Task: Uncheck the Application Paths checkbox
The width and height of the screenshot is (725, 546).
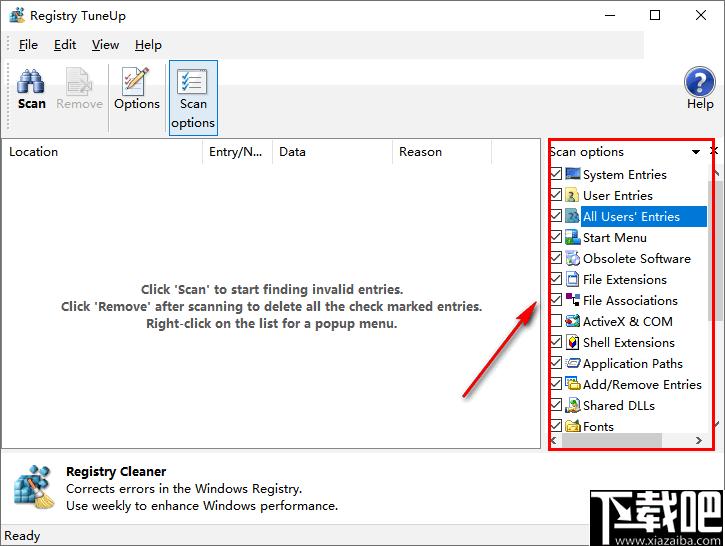Action: click(556, 363)
